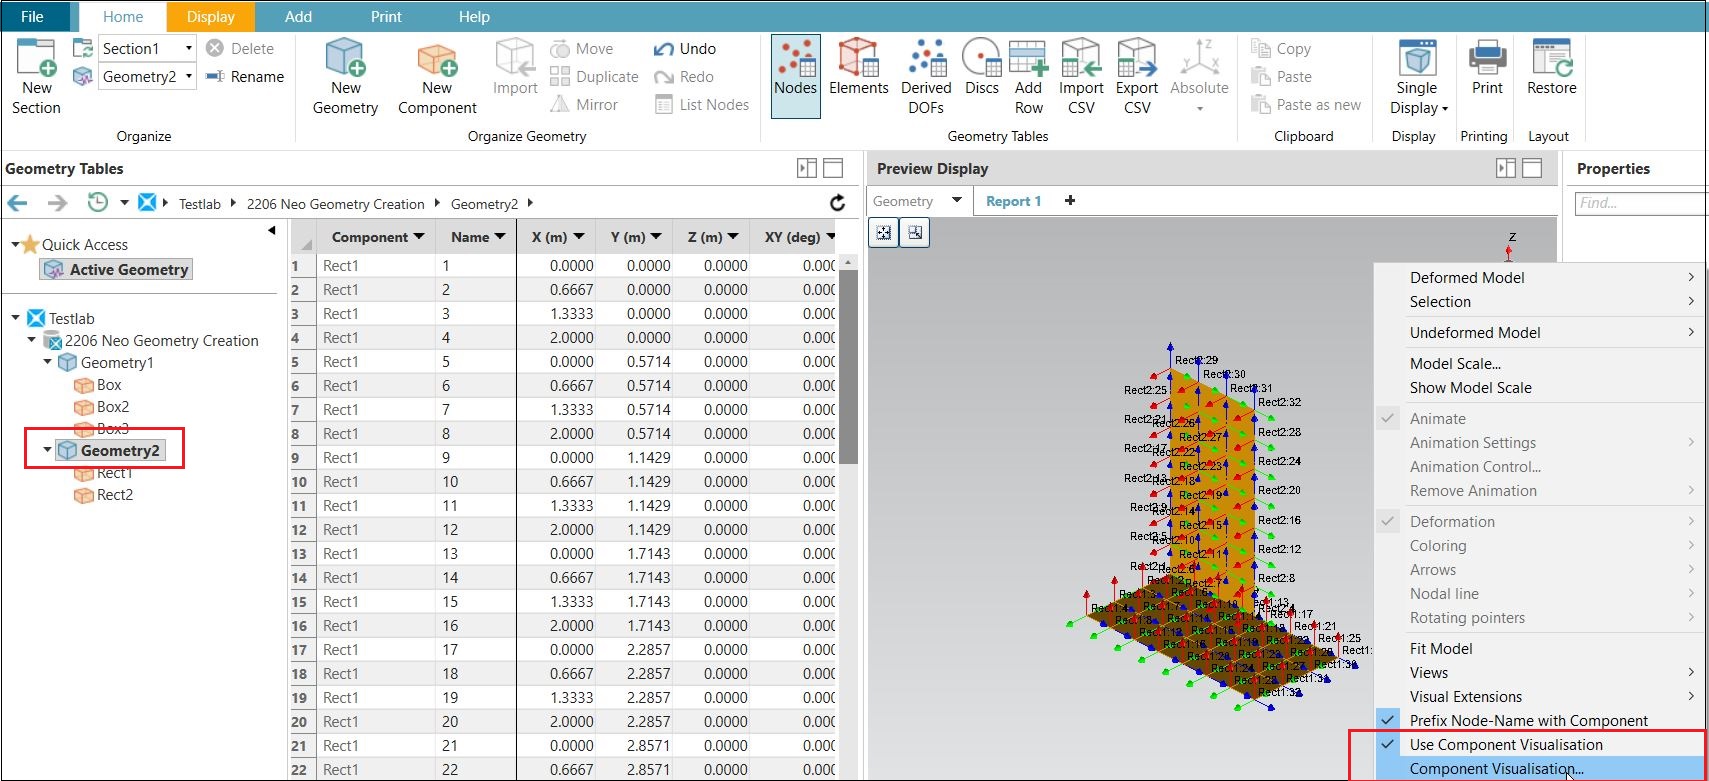Click the Duplicate tool
This screenshot has height=781, width=1709.
594,77
